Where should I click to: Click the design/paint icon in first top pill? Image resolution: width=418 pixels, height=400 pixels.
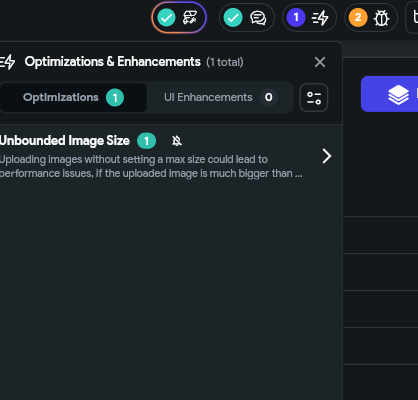point(190,18)
